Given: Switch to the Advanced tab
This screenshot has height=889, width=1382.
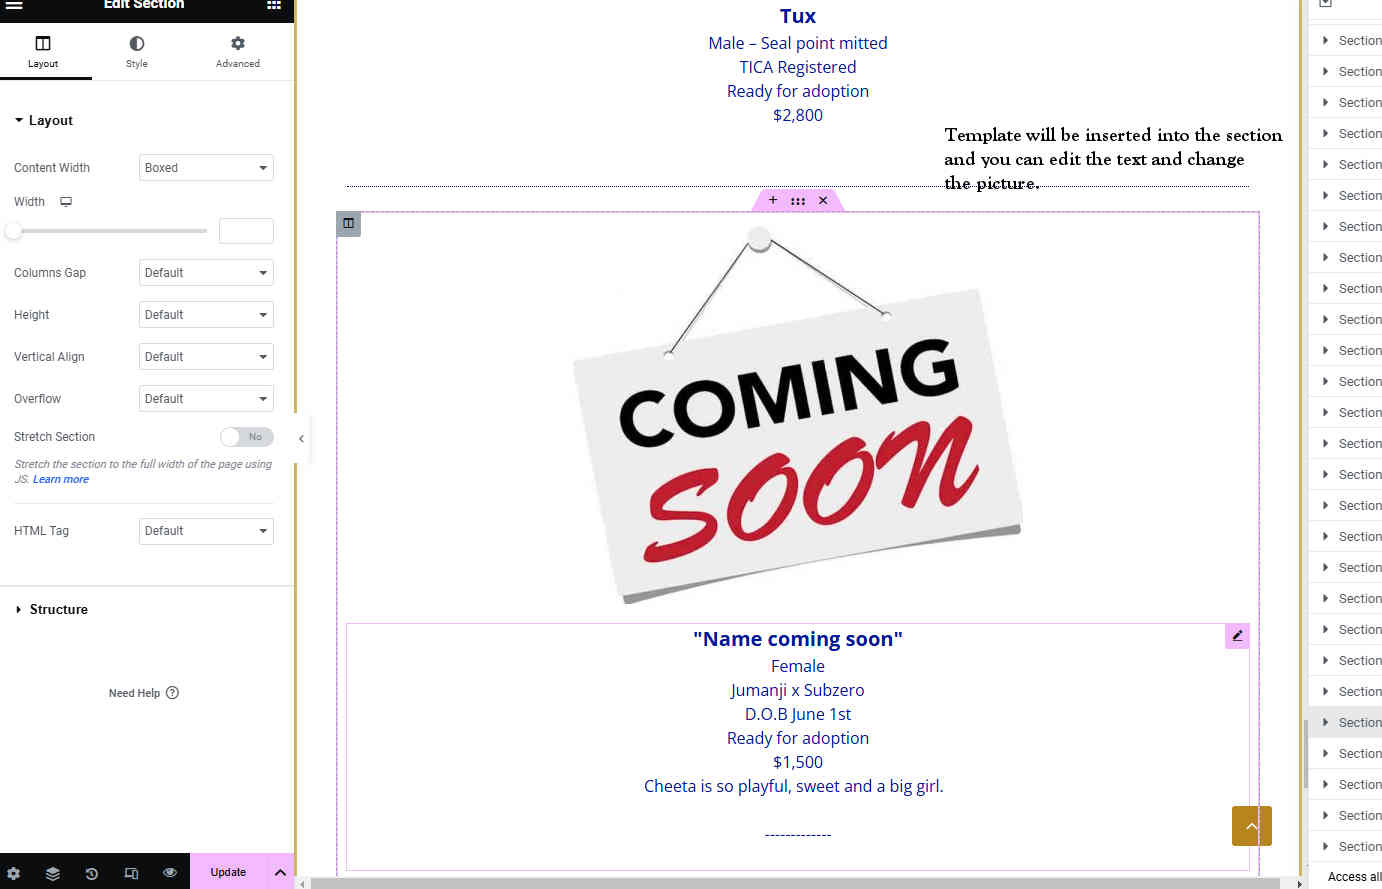Looking at the screenshot, I should coord(237,51).
